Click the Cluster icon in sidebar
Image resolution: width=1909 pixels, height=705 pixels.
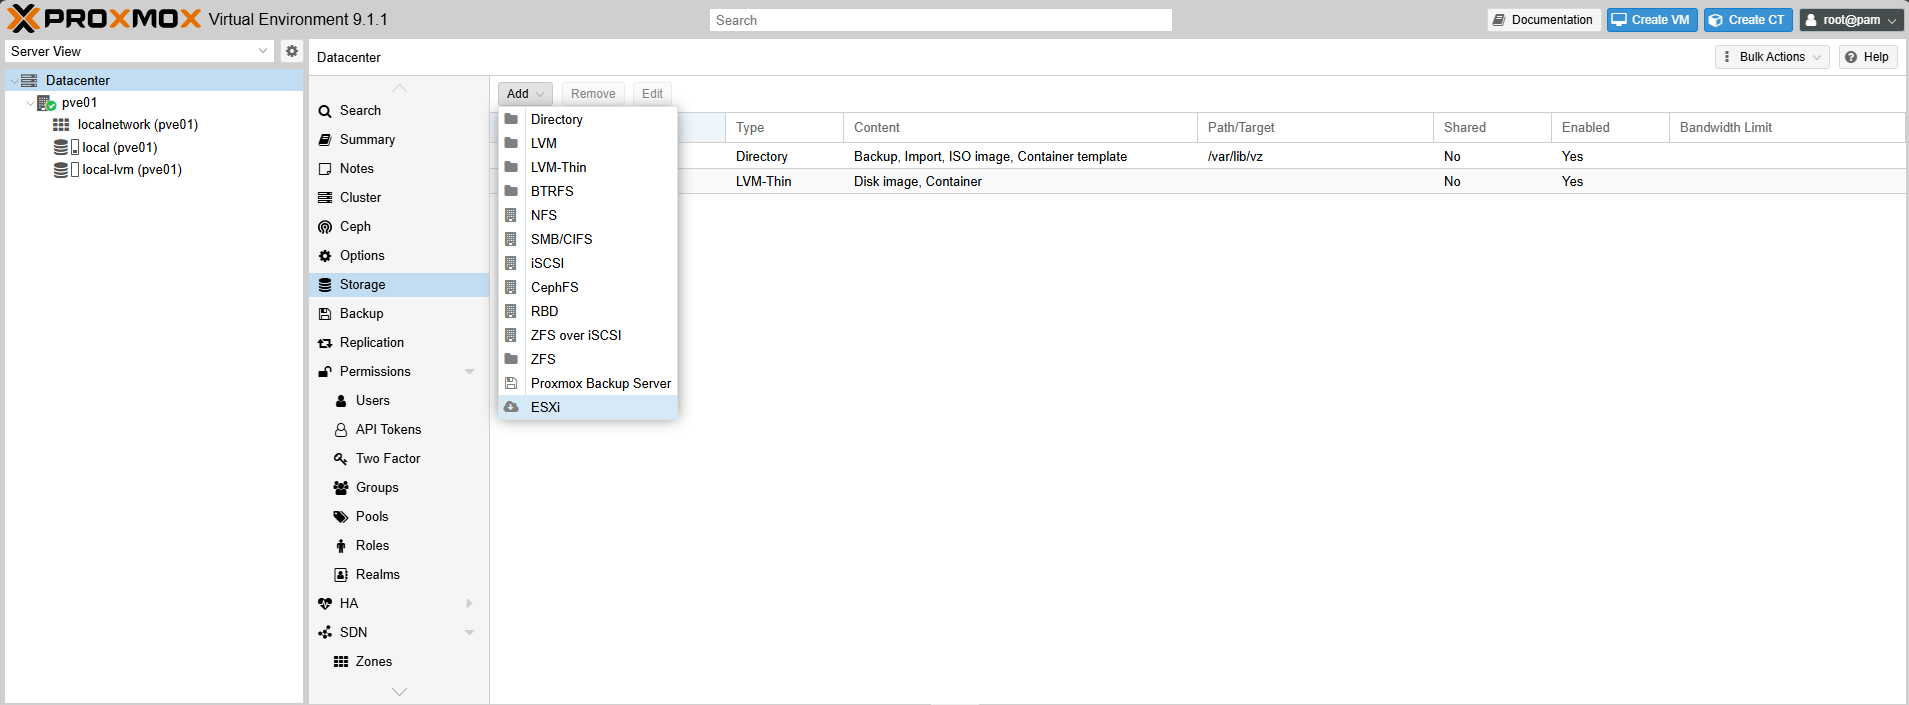pyautogui.click(x=325, y=198)
